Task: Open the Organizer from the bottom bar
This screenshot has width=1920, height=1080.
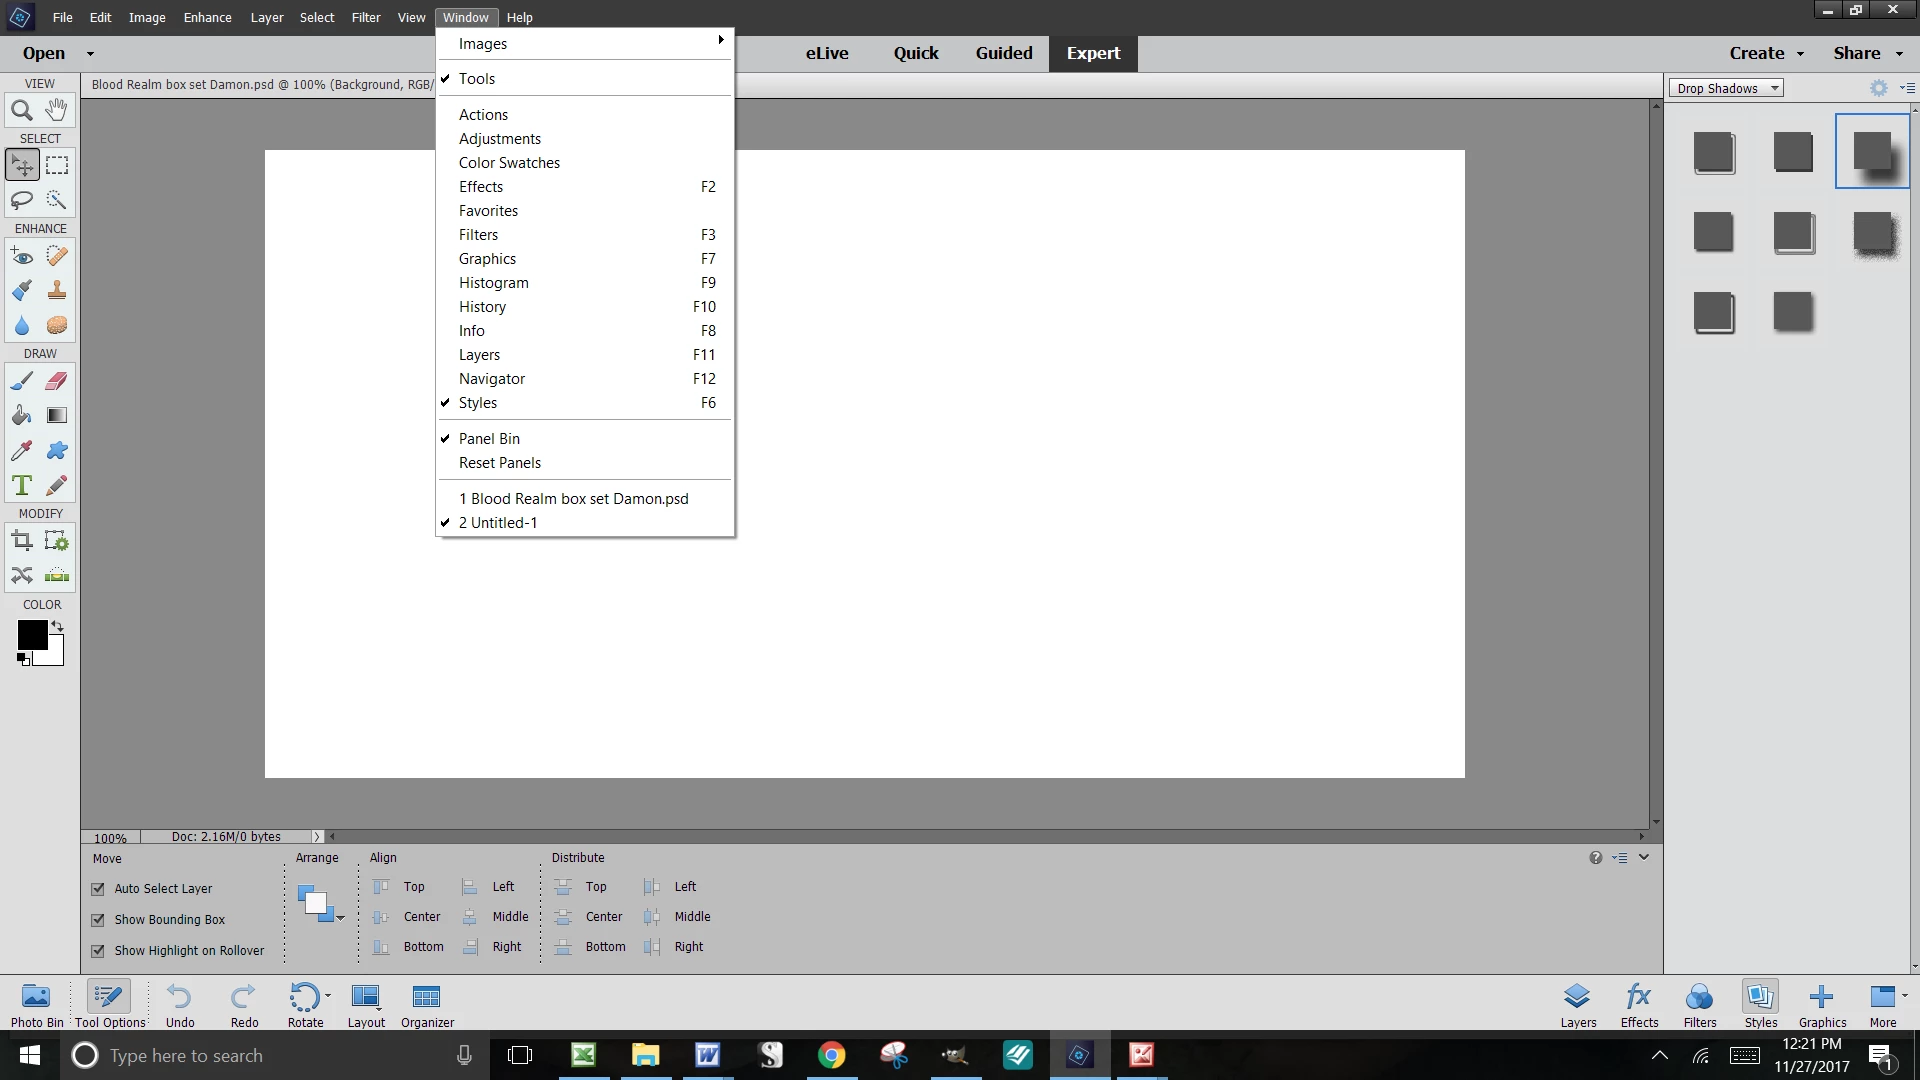Action: [x=427, y=1004]
